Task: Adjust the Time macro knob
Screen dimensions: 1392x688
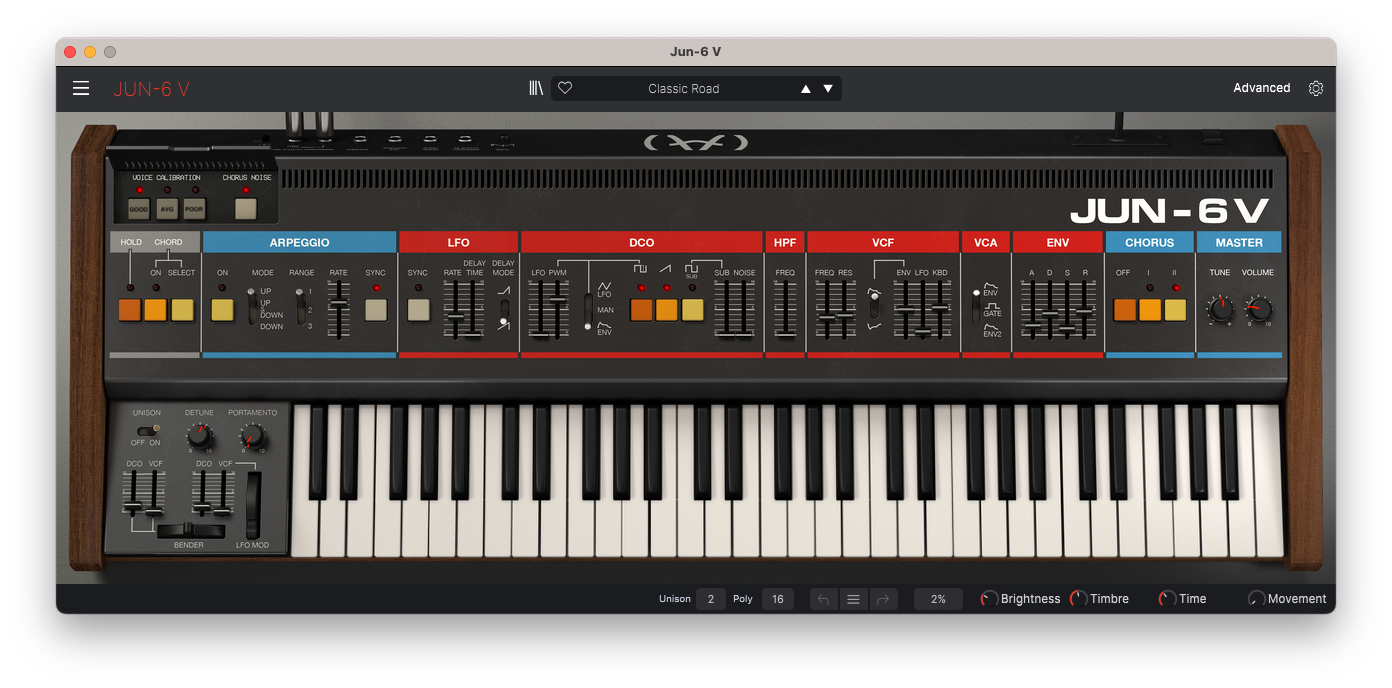Action: (x=1167, y=599)
